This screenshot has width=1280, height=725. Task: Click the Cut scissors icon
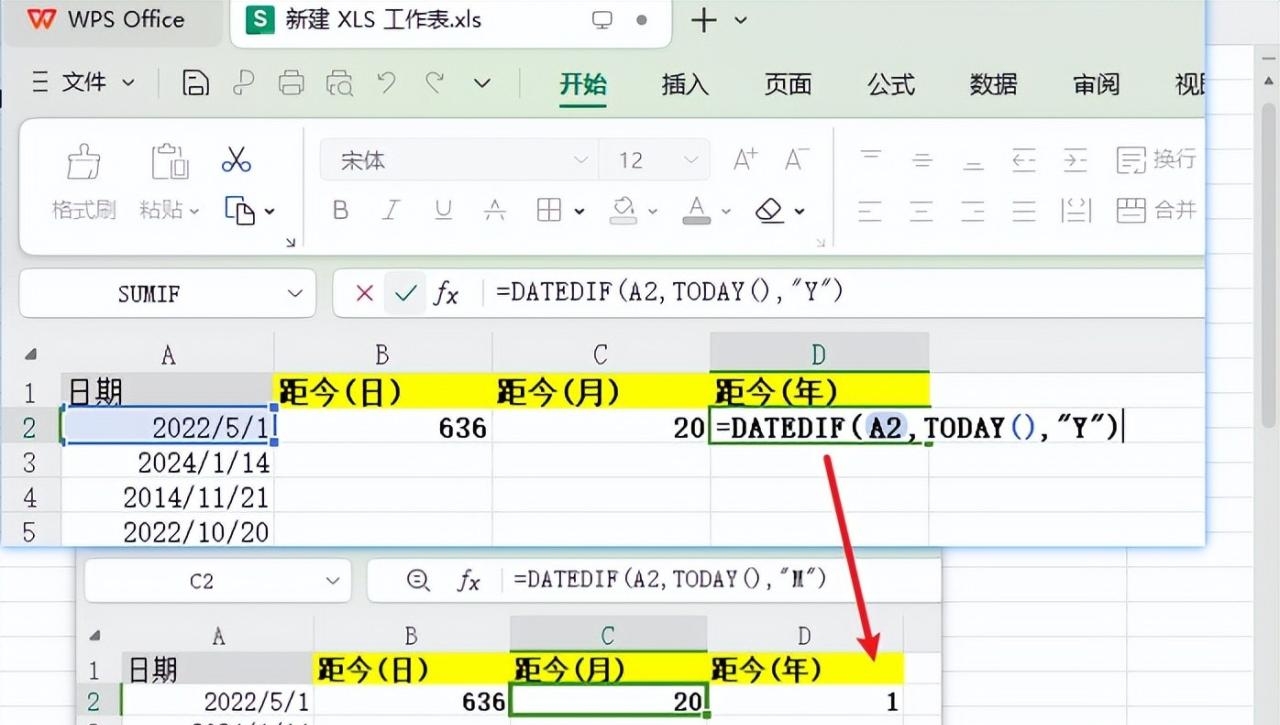[237, 160]
